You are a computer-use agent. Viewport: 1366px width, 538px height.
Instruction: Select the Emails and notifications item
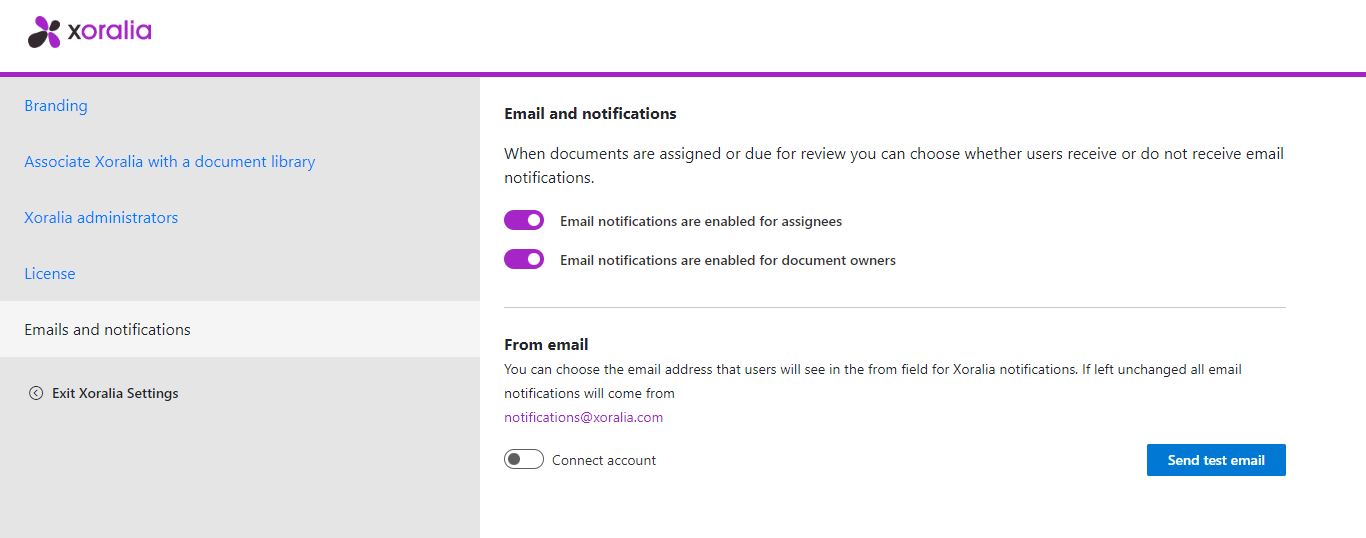point(240,329)
